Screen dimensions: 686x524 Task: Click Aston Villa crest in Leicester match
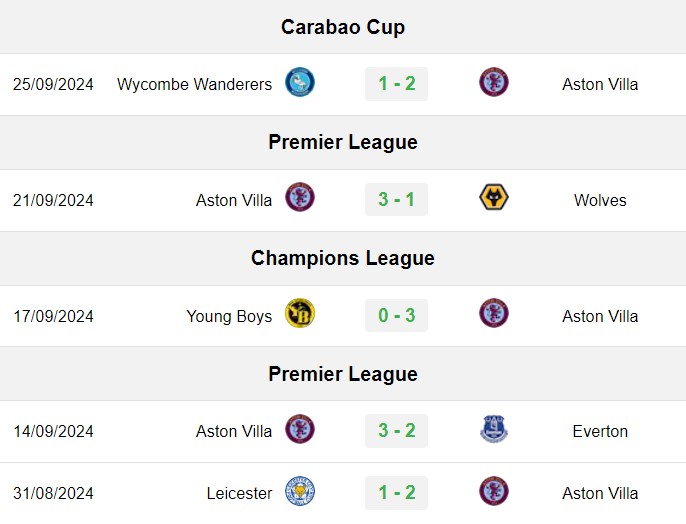click(494, 491)
